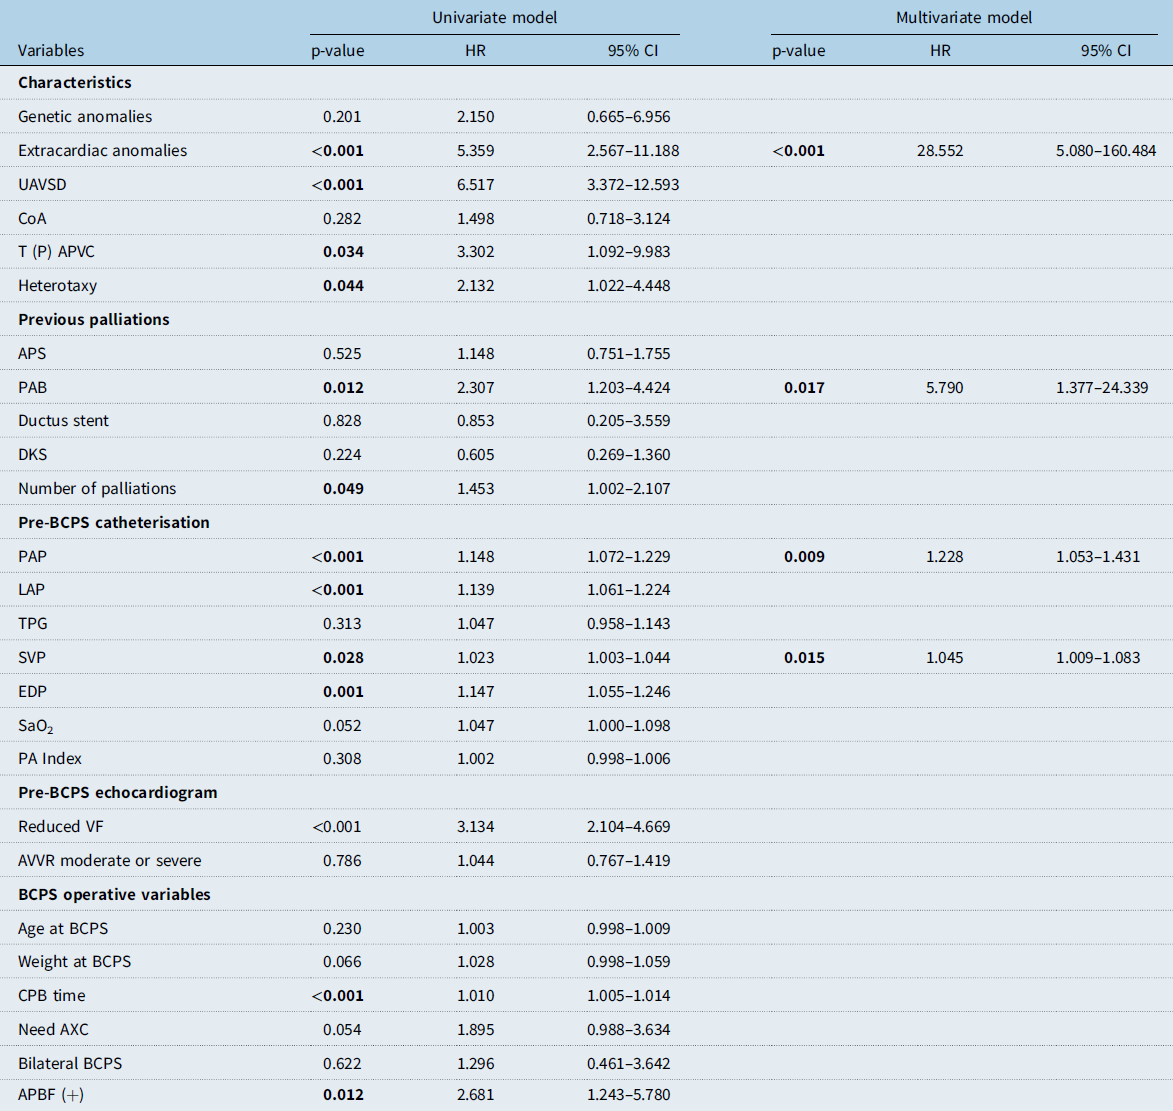Click the Reduced VF hazard ratio 3.134
Image resolution: width=1173 pixels, height=1111 pixels.
(x=475, y=826)
